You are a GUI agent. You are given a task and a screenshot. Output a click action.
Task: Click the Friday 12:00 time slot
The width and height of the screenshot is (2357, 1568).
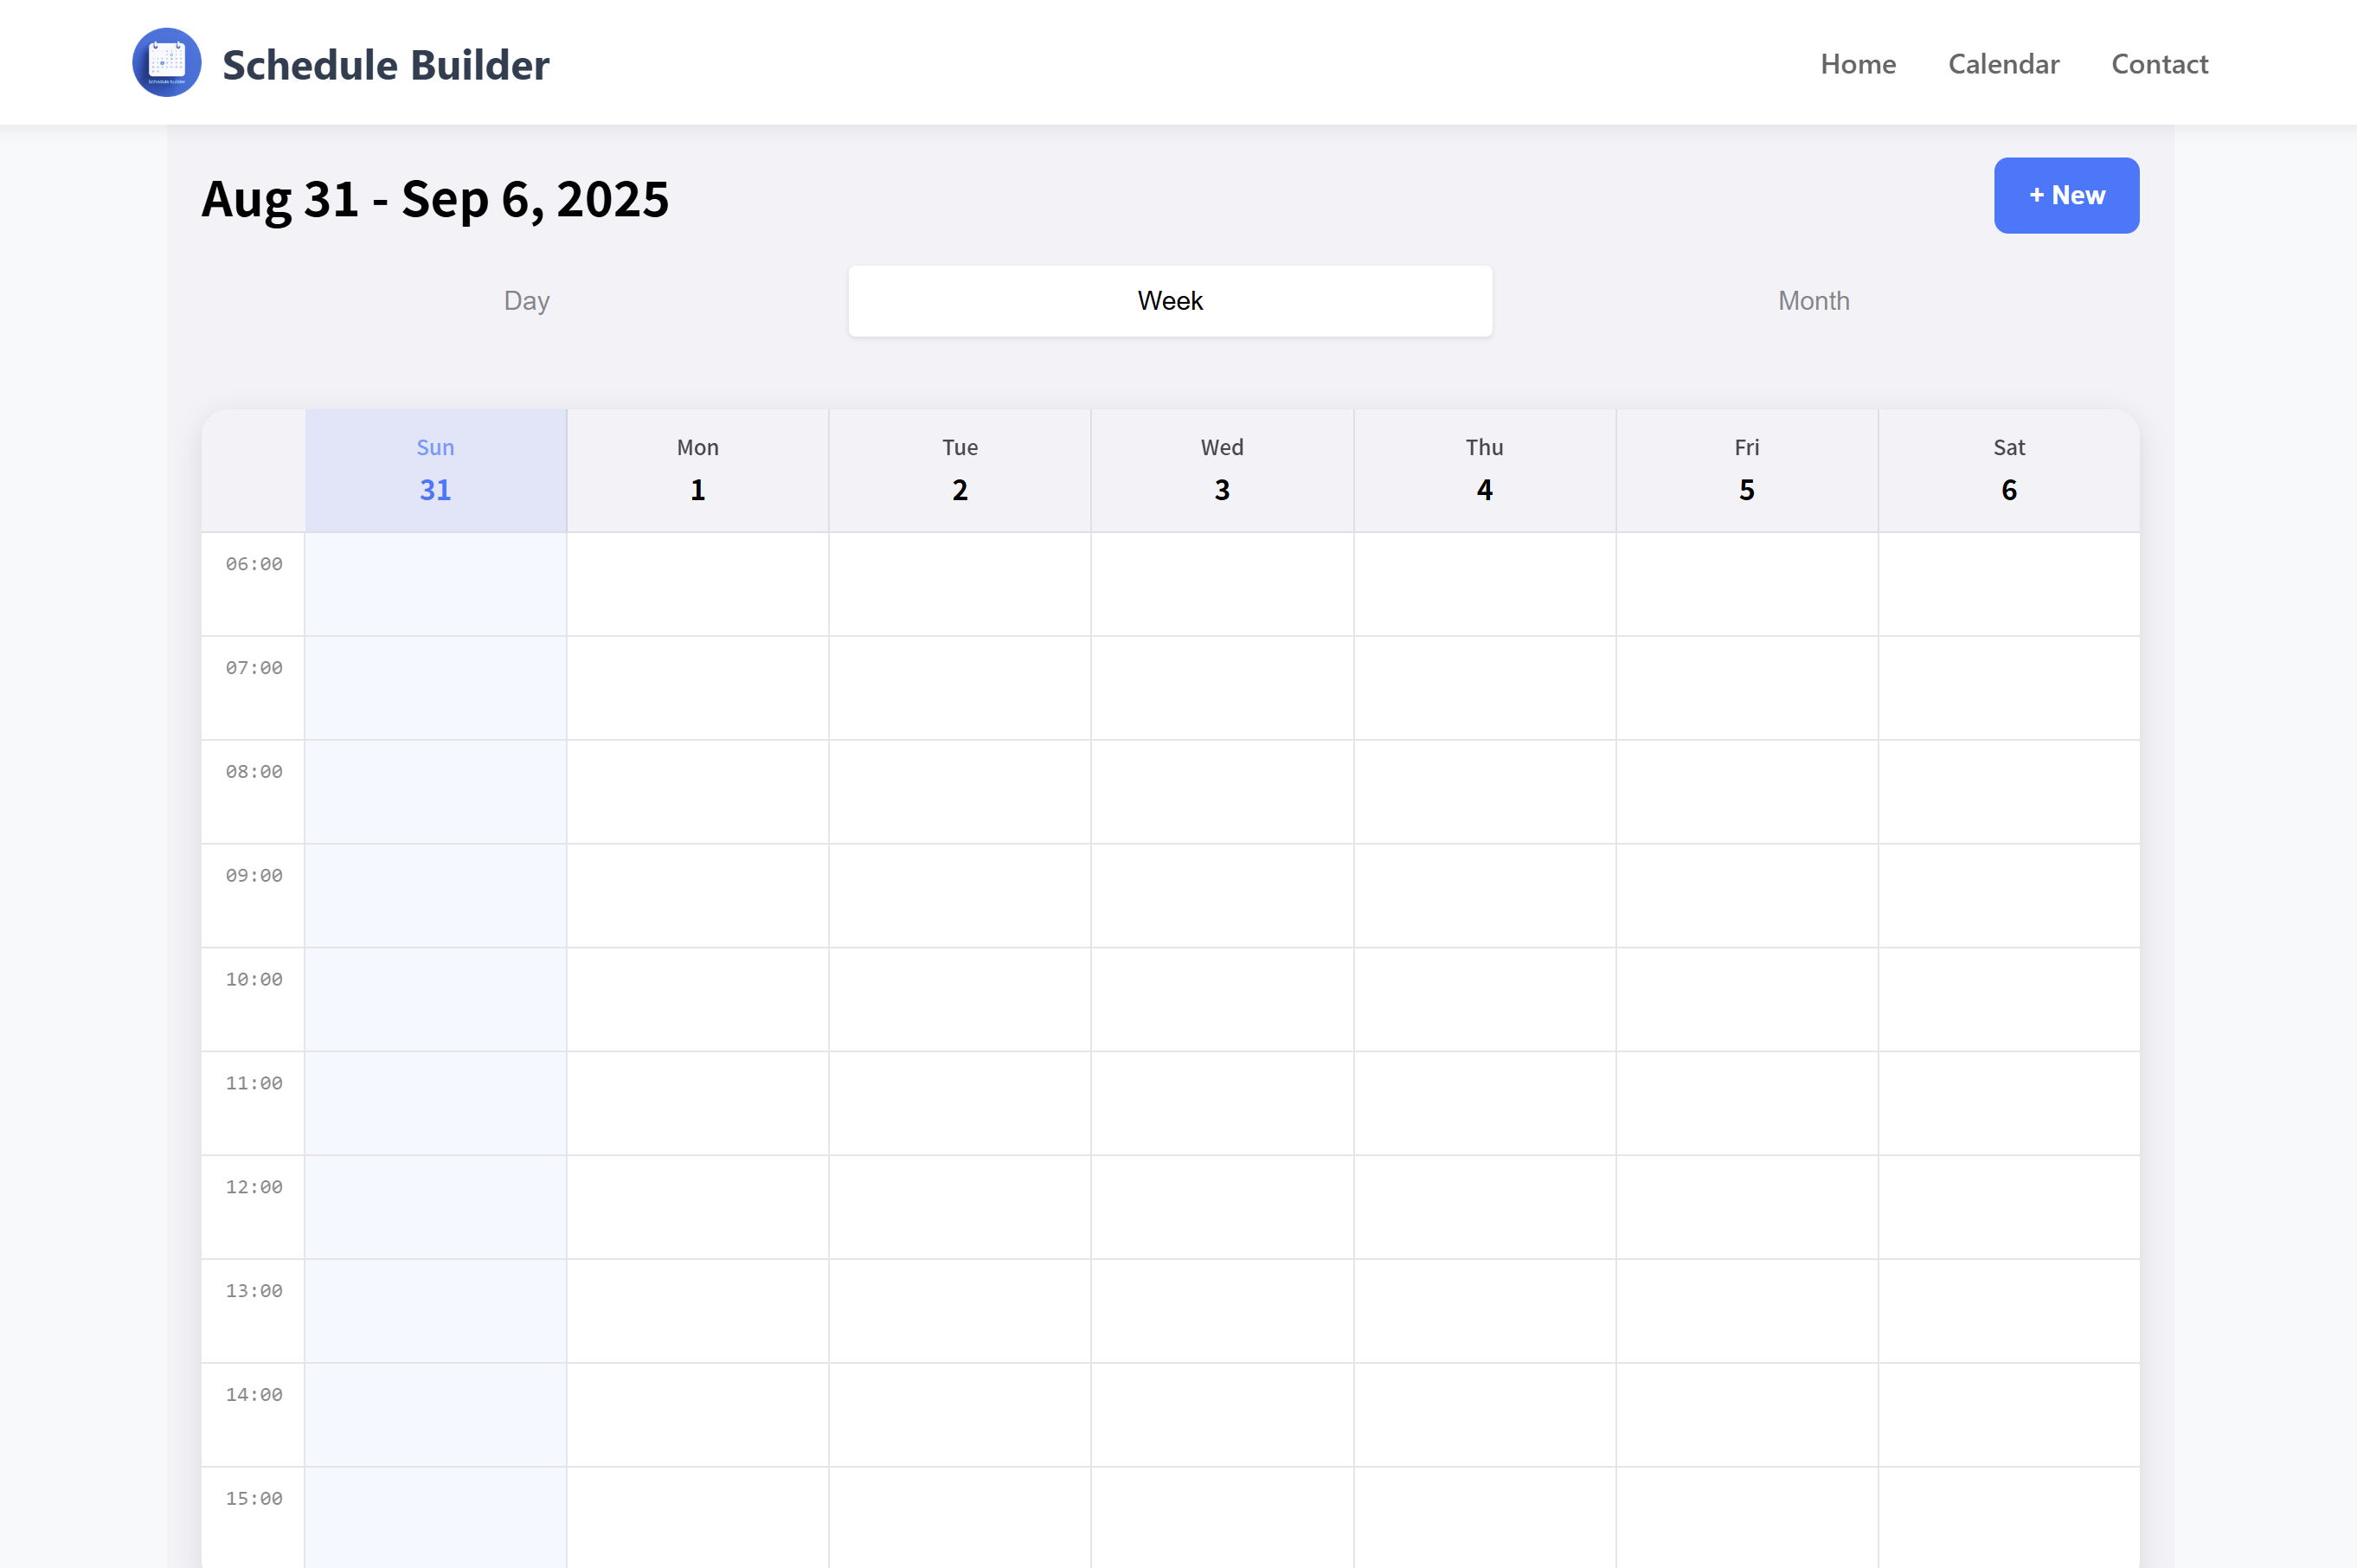point(1746,1207)
